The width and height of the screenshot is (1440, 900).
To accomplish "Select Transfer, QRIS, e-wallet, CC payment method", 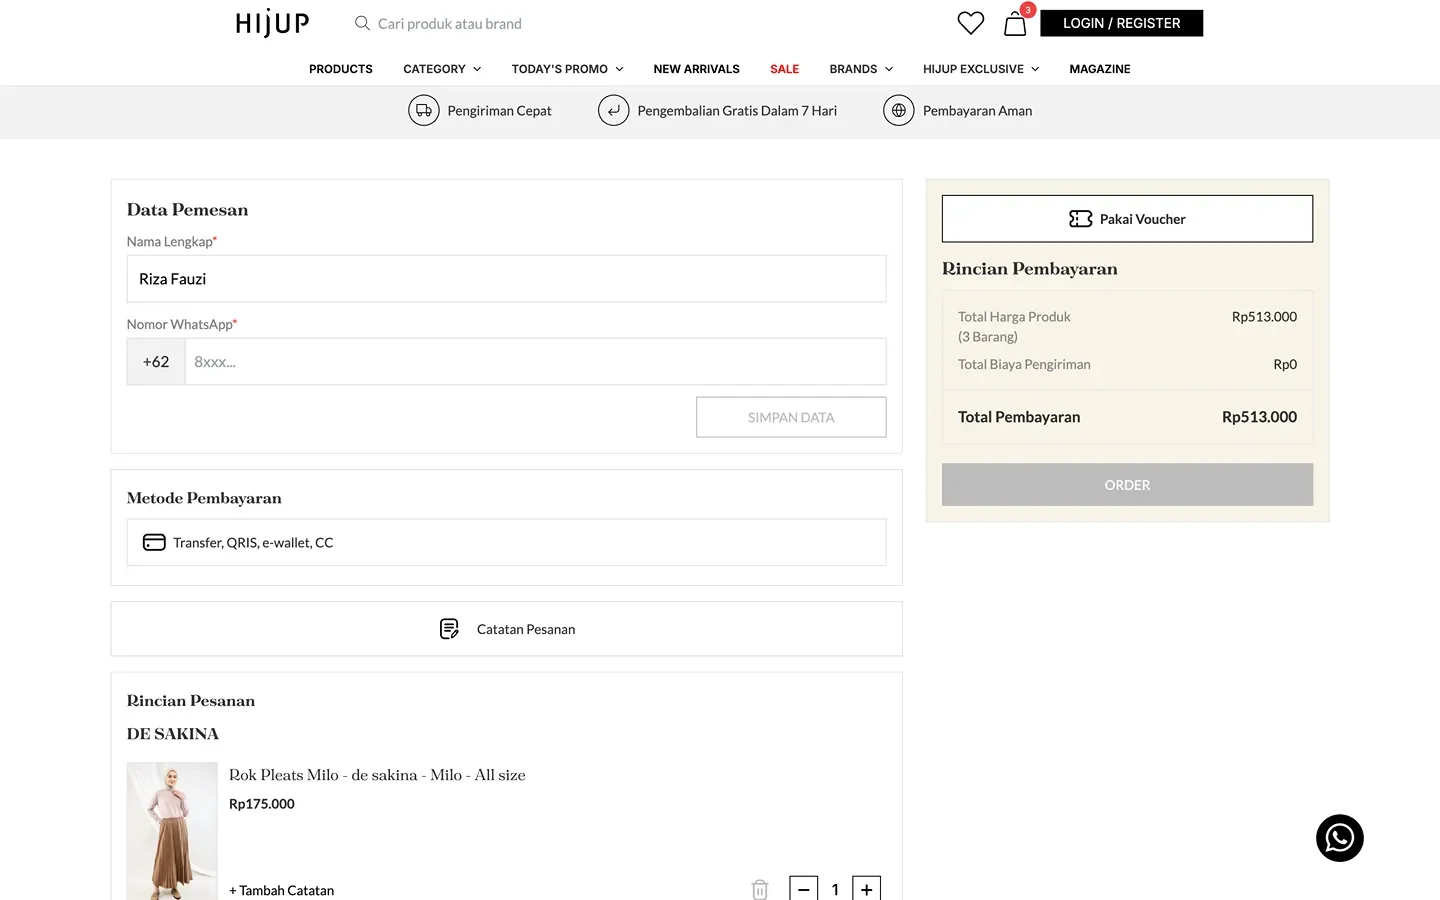I will click(506, 542).
